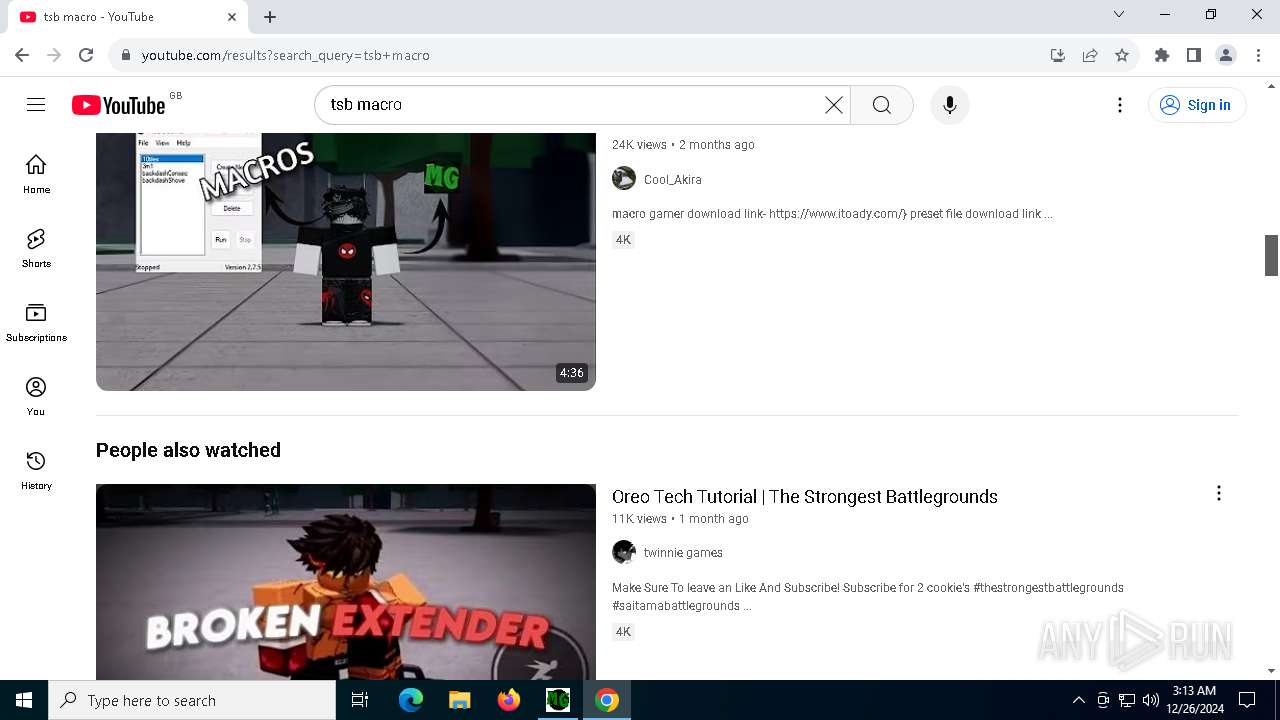Start voice search with microphone icon
This screenshot has width=1280, height=720.
point(949,105)
